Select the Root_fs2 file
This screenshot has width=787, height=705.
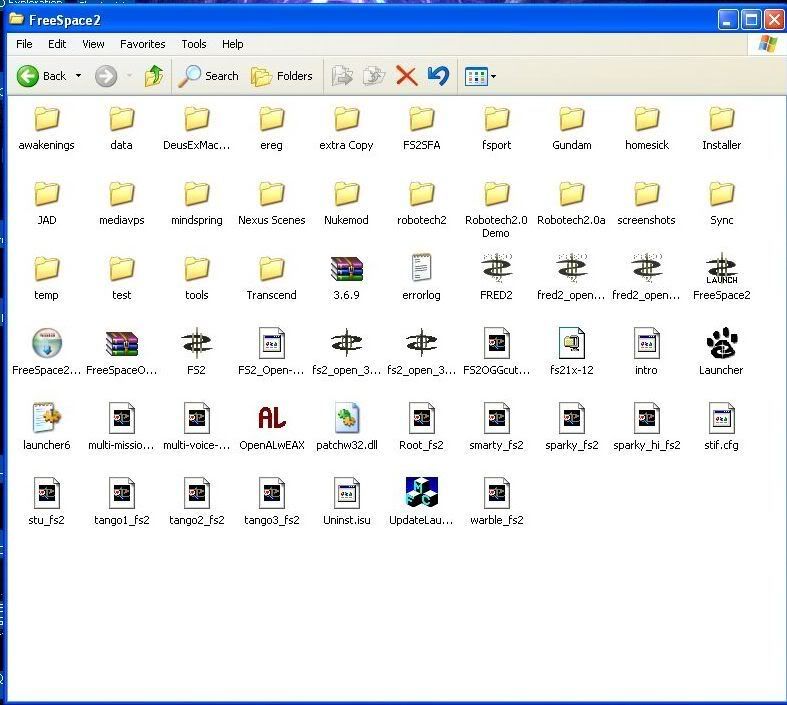click(421, 428)
